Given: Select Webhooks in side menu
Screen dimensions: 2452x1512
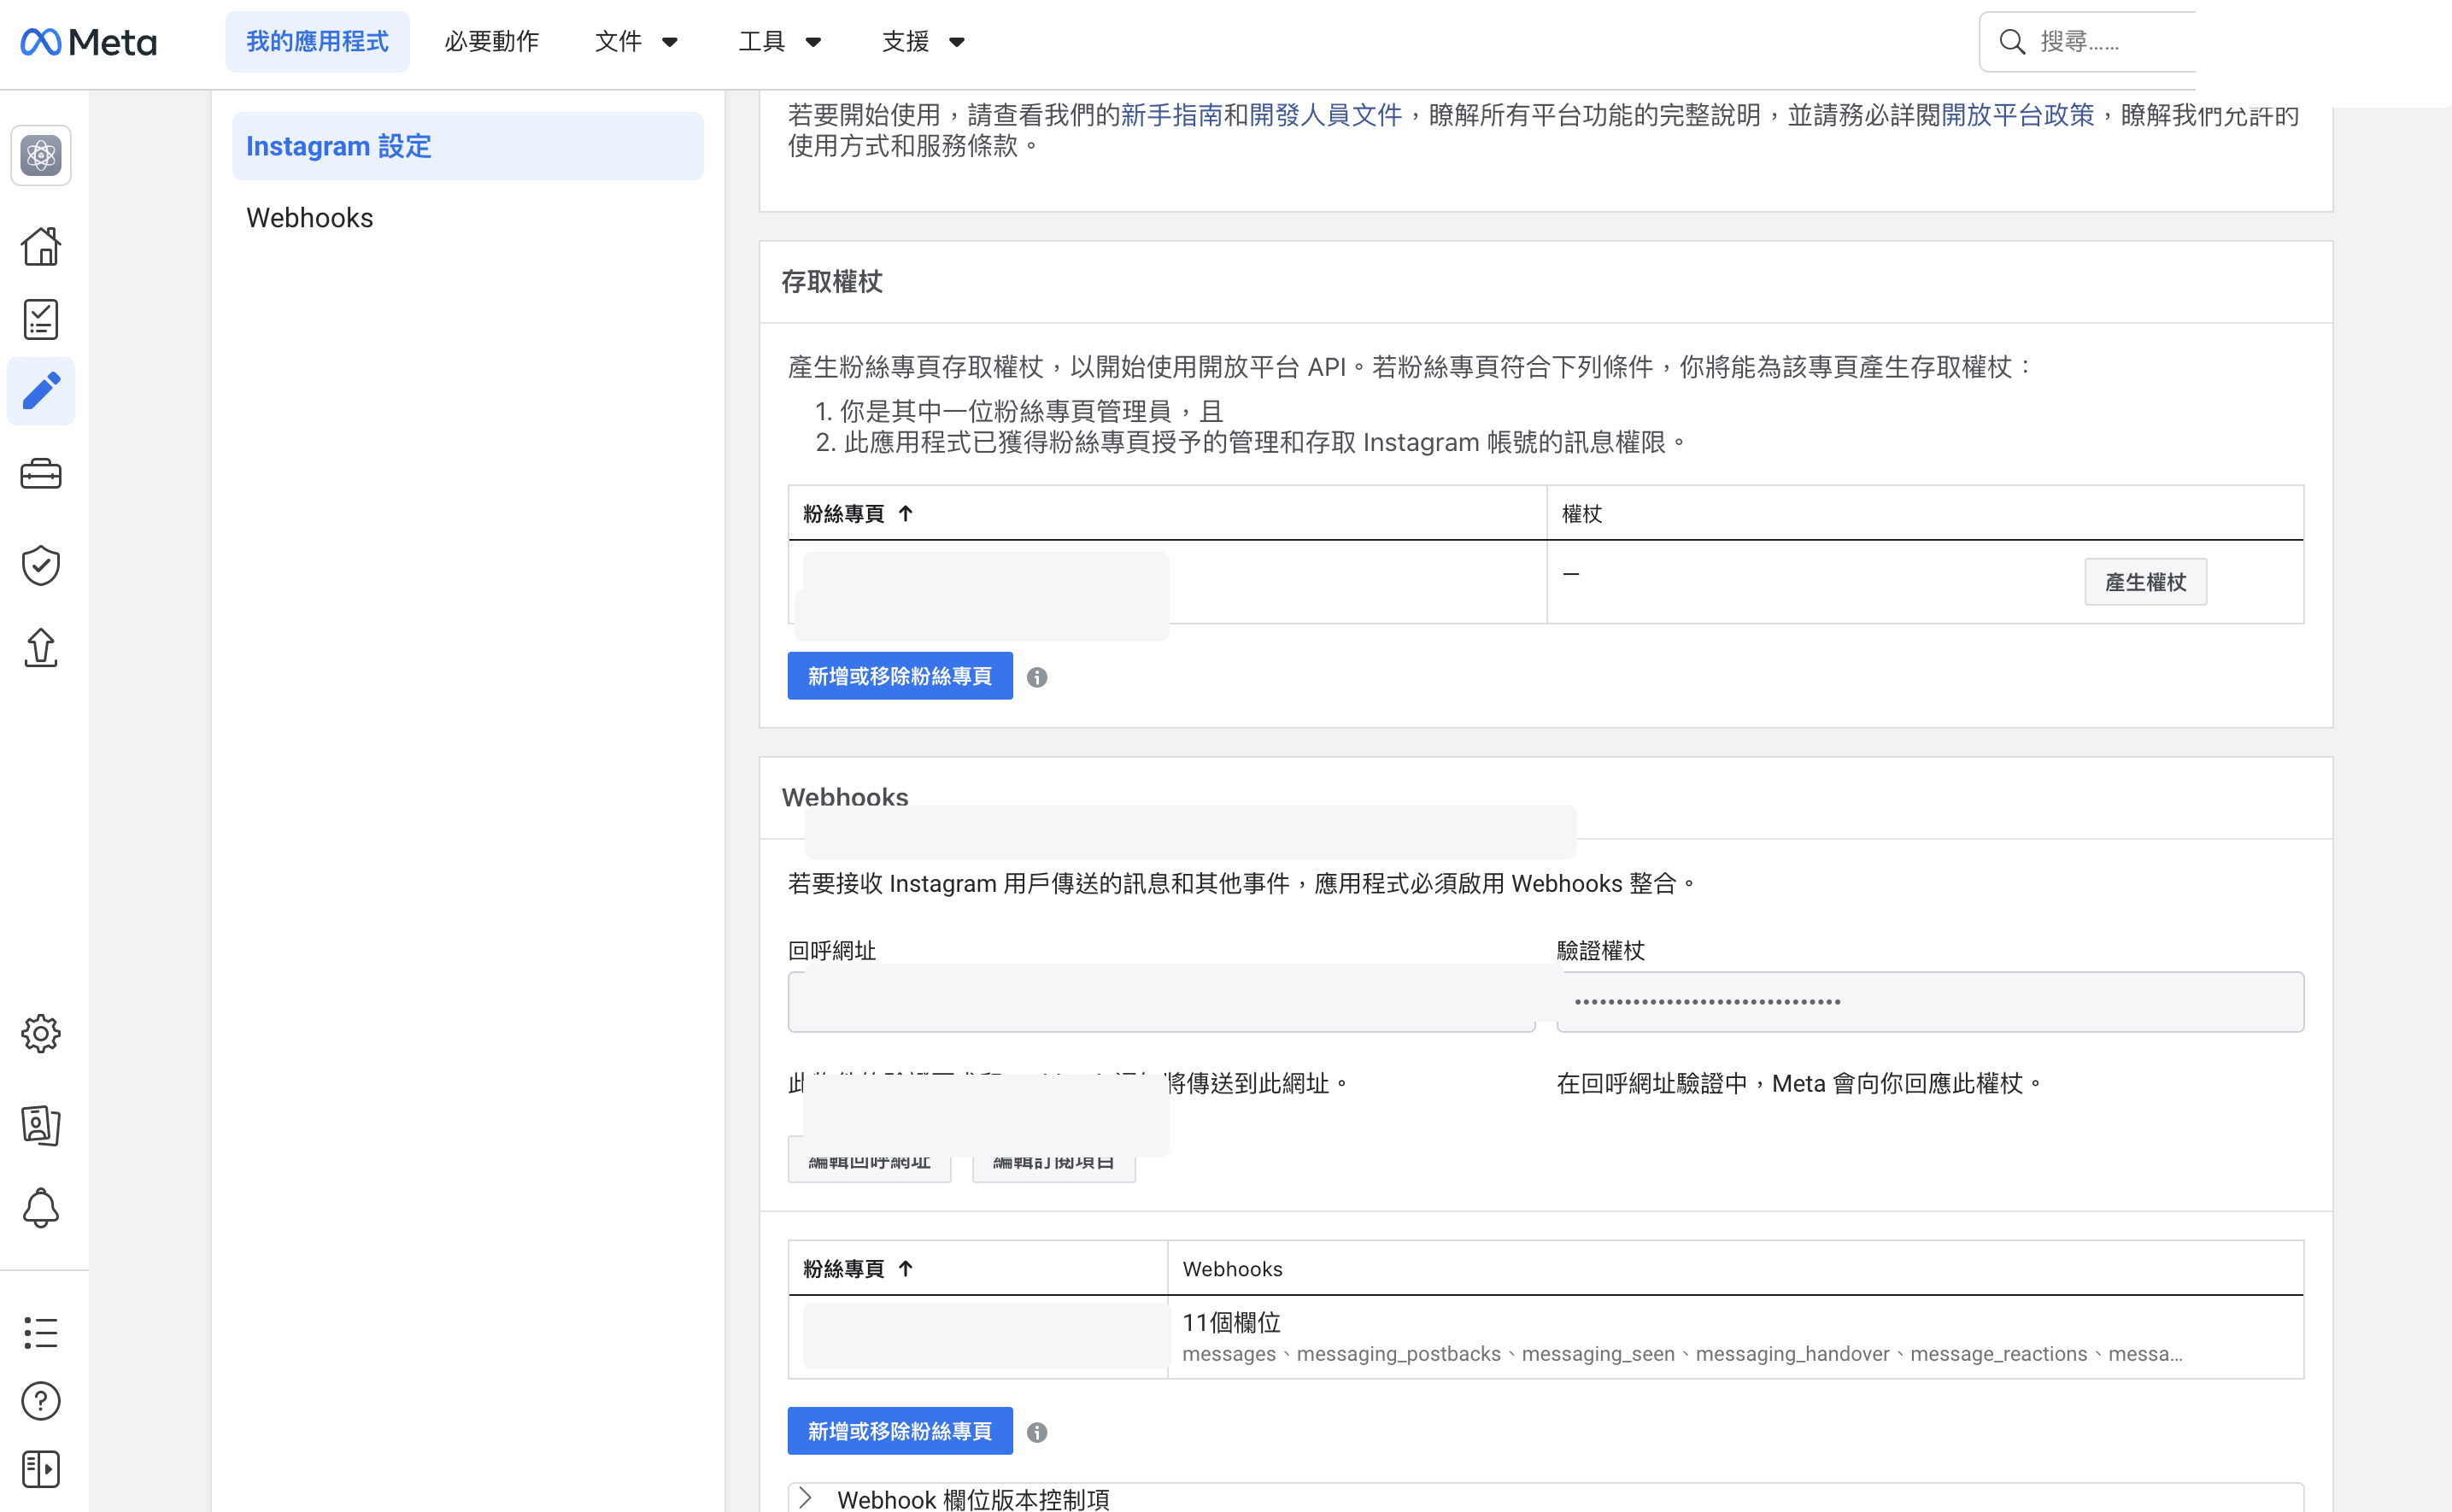Looking at the screenshot, I should 310,218.
